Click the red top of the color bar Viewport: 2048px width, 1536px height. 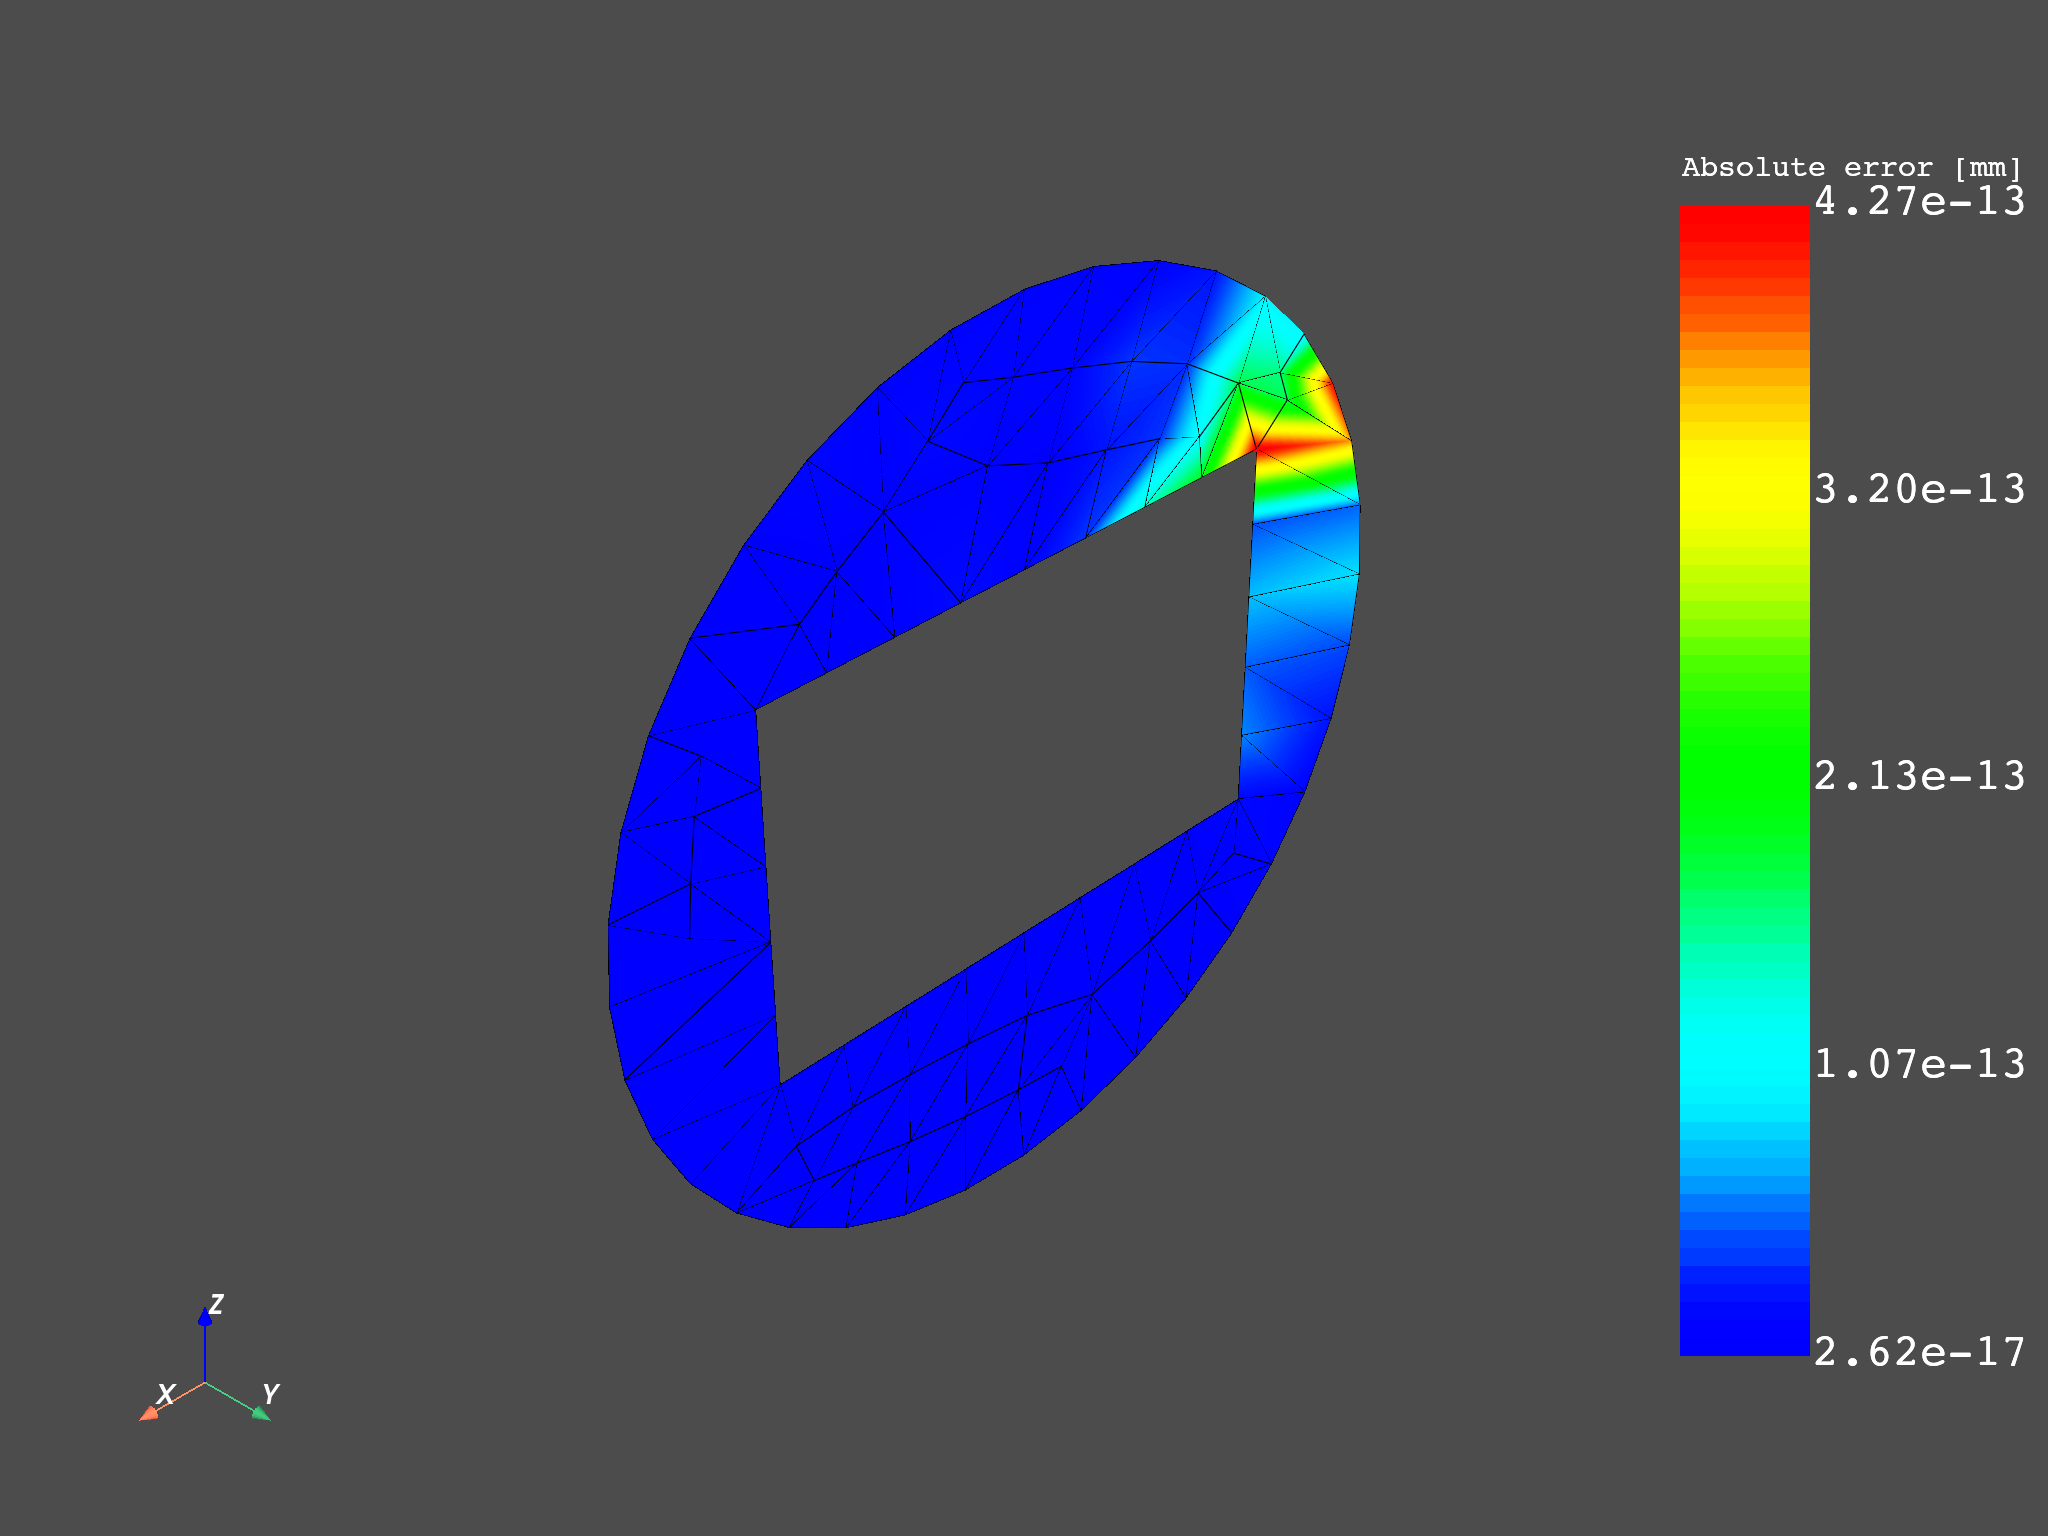pos(1744,225)
